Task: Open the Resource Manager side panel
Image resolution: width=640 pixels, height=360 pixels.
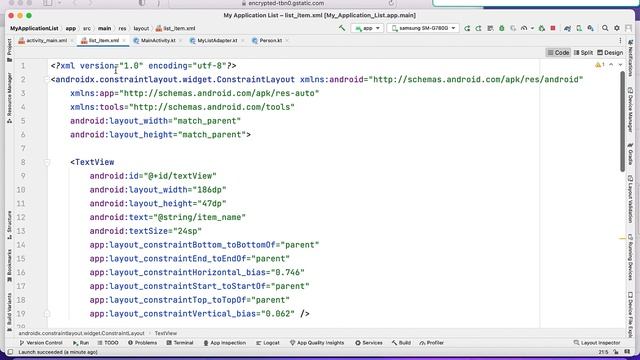Action: pos(9,98)
